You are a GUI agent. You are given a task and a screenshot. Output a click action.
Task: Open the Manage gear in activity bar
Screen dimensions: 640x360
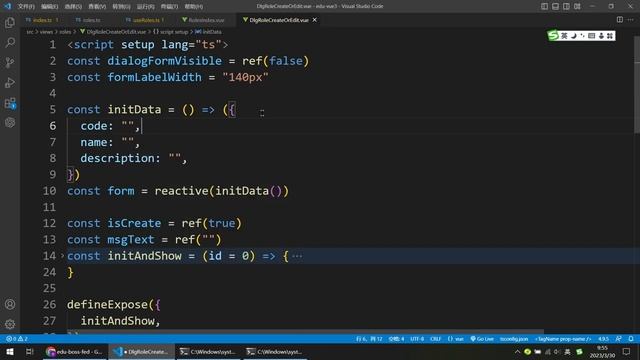pos(10,324)
